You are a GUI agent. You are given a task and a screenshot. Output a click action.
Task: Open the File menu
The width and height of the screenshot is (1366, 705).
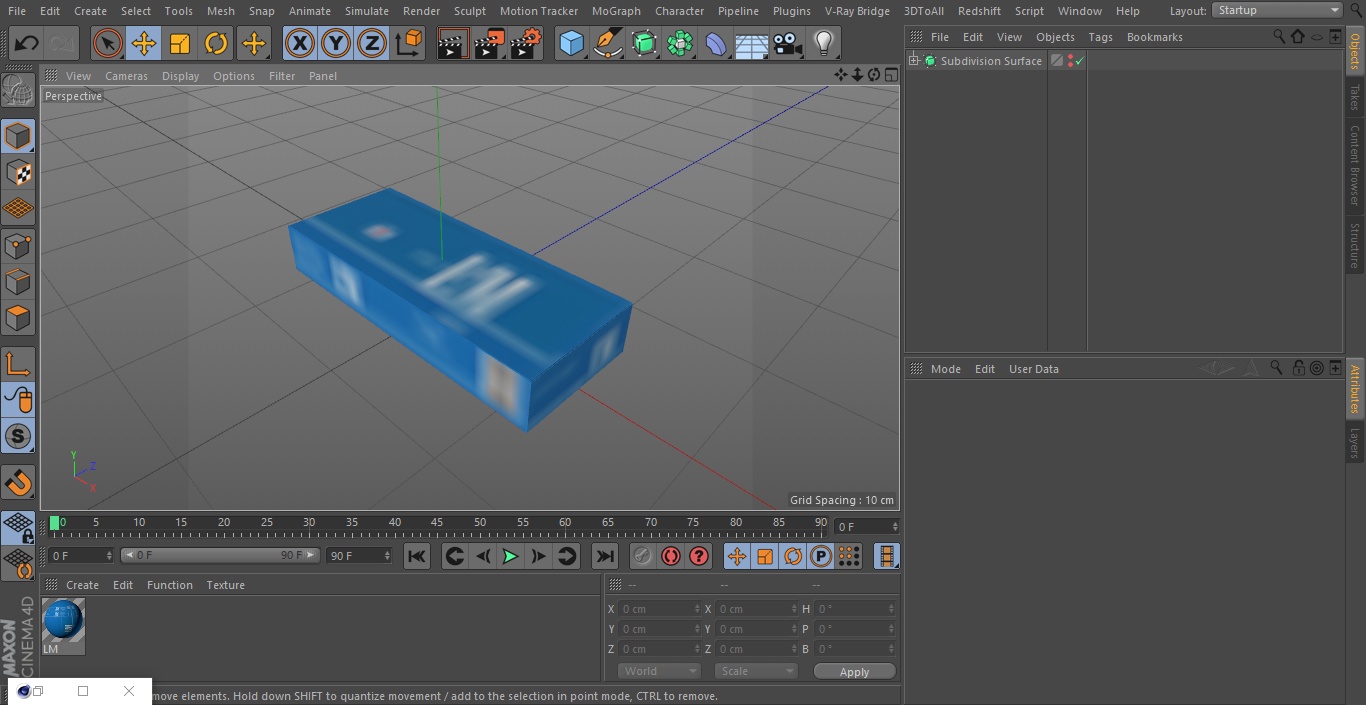[17, 11]
